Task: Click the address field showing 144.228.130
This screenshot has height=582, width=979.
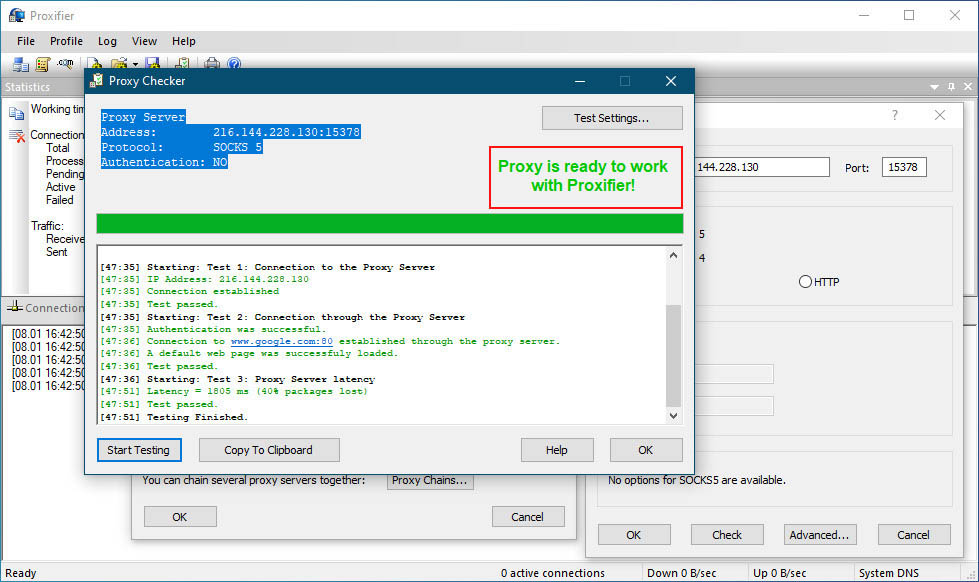Action: 762,167
